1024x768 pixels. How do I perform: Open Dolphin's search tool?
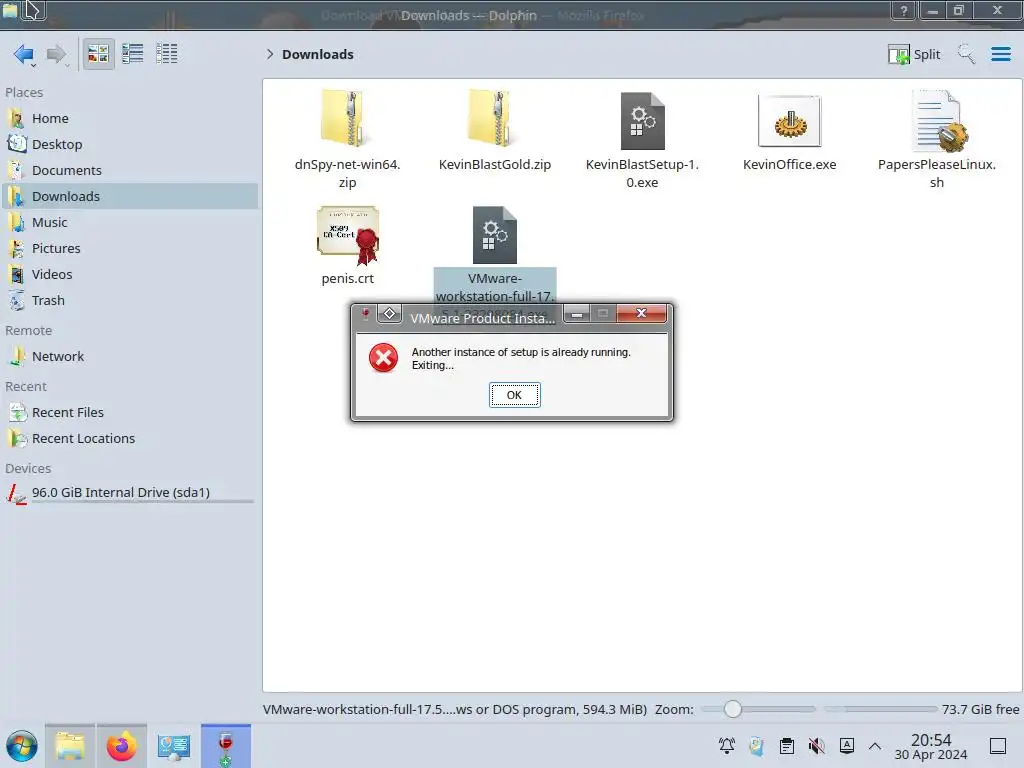pyautogui.click(x=966, y=54)
